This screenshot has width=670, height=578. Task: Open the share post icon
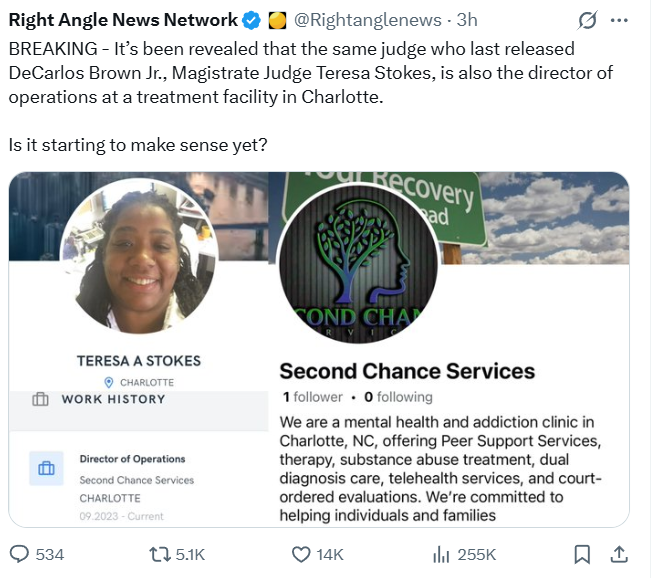coord(619,555)
